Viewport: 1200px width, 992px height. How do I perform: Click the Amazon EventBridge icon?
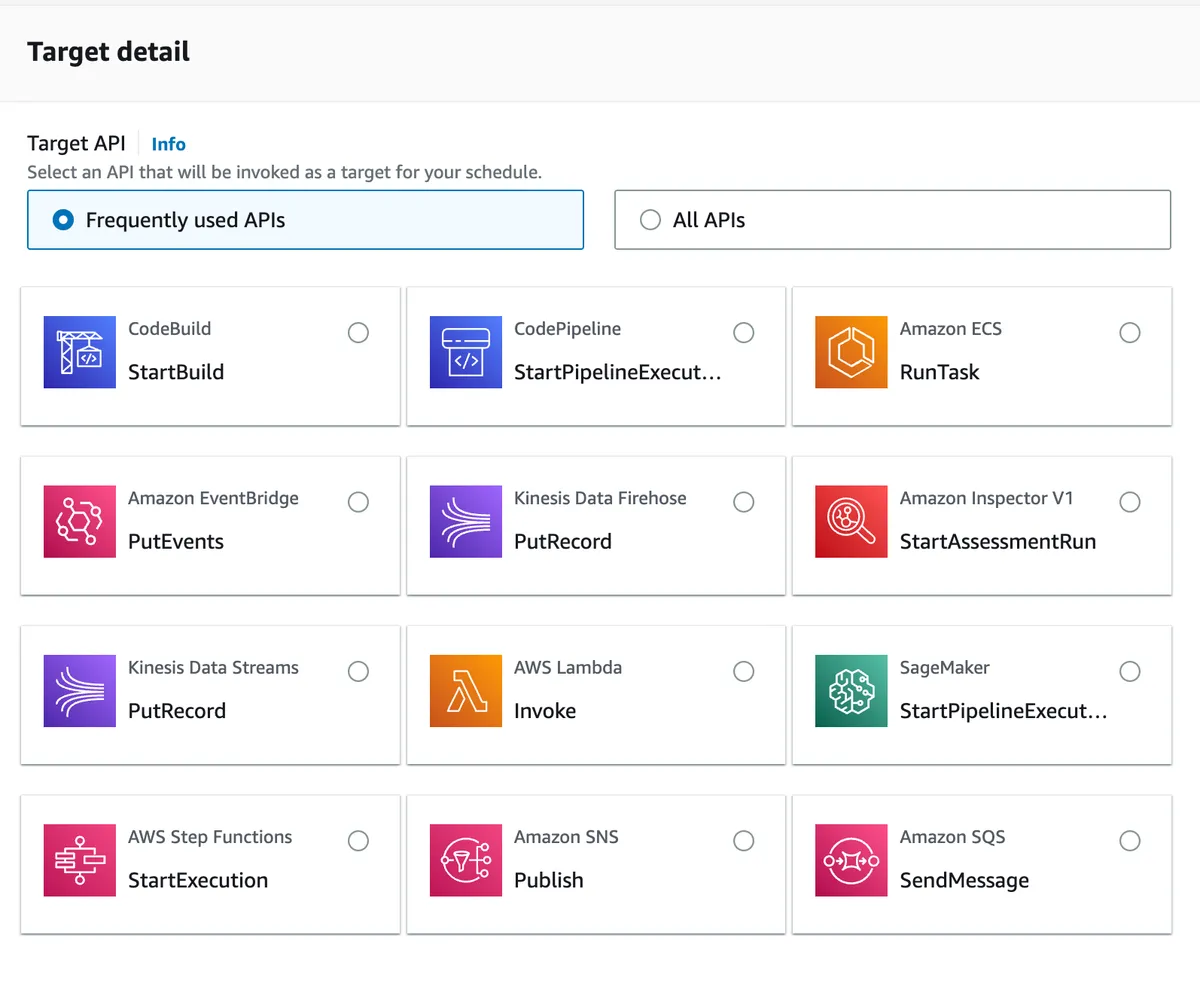tap(79, 521)
